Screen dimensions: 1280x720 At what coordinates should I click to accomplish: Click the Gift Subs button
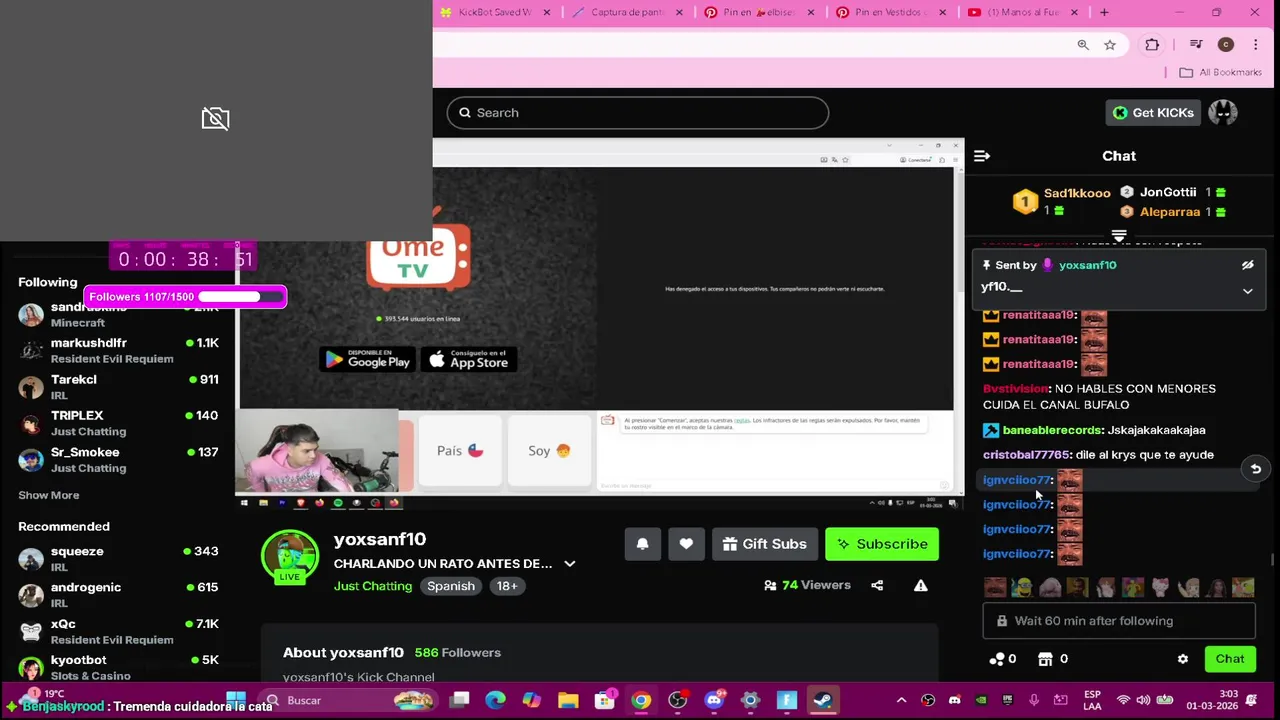765,544
